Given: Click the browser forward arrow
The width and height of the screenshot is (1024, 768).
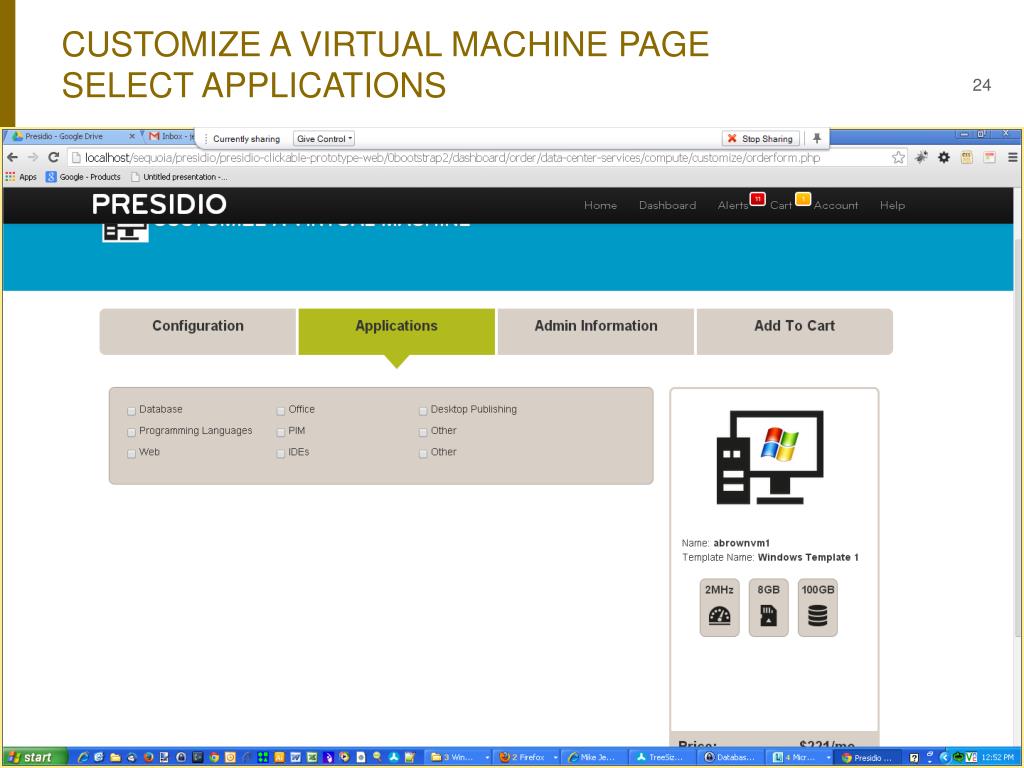Looking at the screenshot, I should tap(33, 157).
